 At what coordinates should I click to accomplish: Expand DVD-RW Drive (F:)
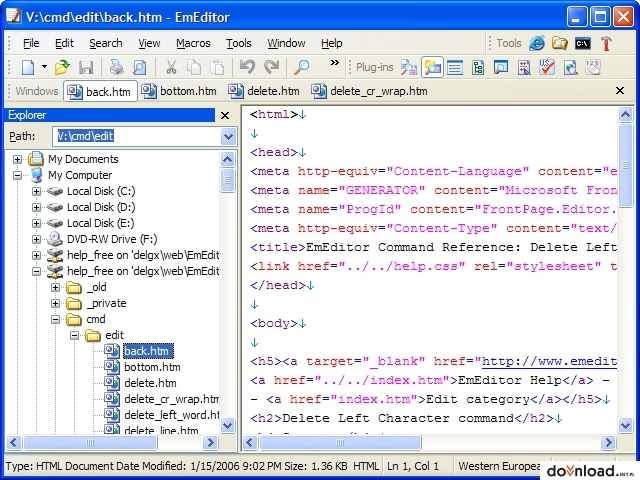click(x=36, y=239)
